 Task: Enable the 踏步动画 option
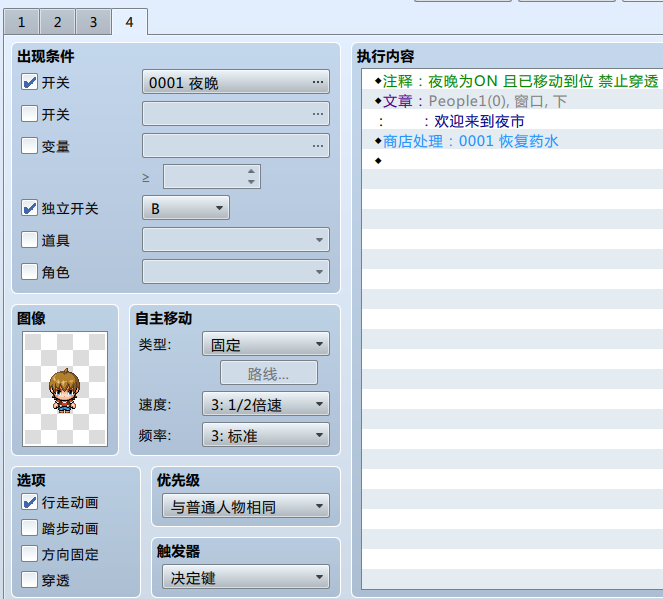click(x=29, y=528)
